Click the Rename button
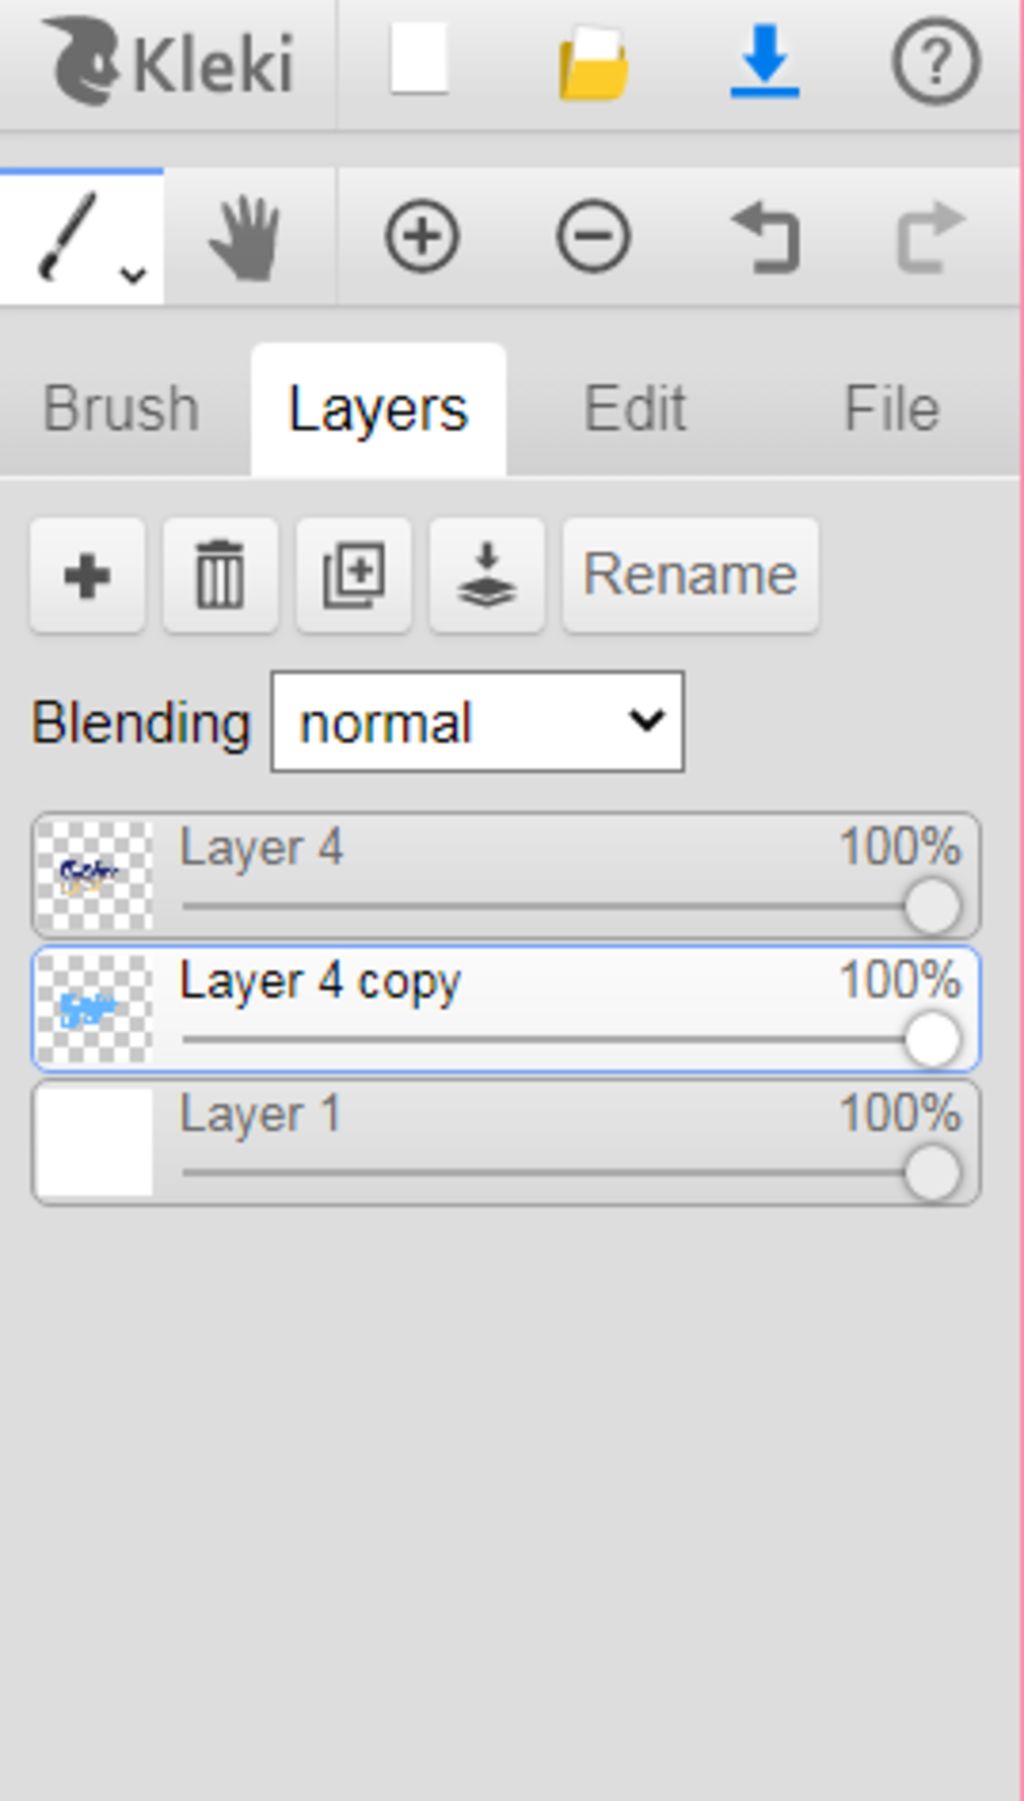This screenshot has height=1801, width=1024. tap(690, 575)
